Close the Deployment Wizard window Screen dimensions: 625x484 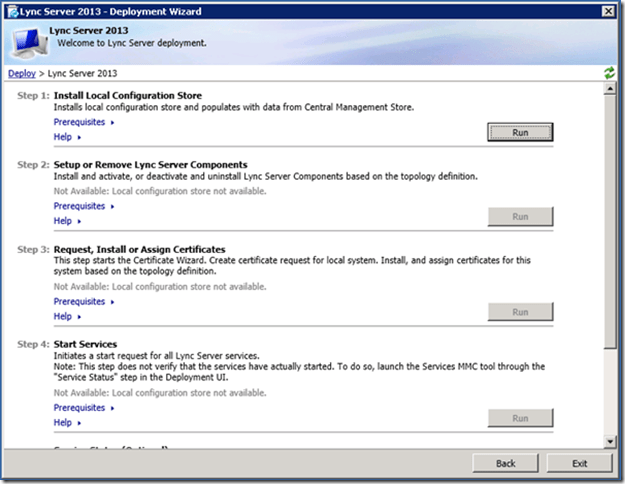(608, 10)
